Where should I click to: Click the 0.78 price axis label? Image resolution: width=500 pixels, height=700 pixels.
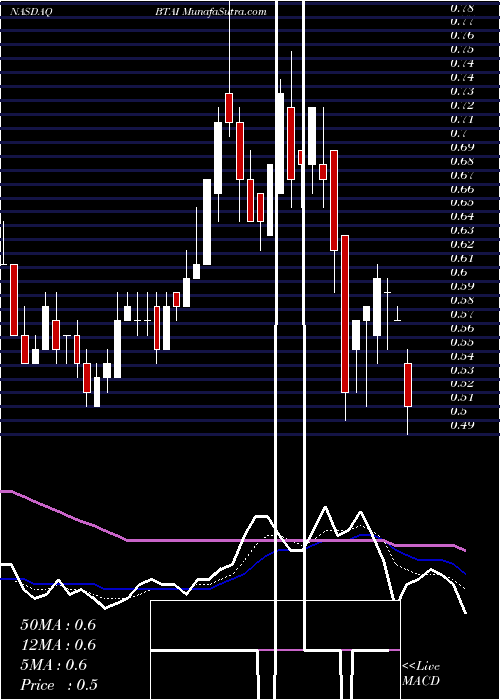[462, 8]
